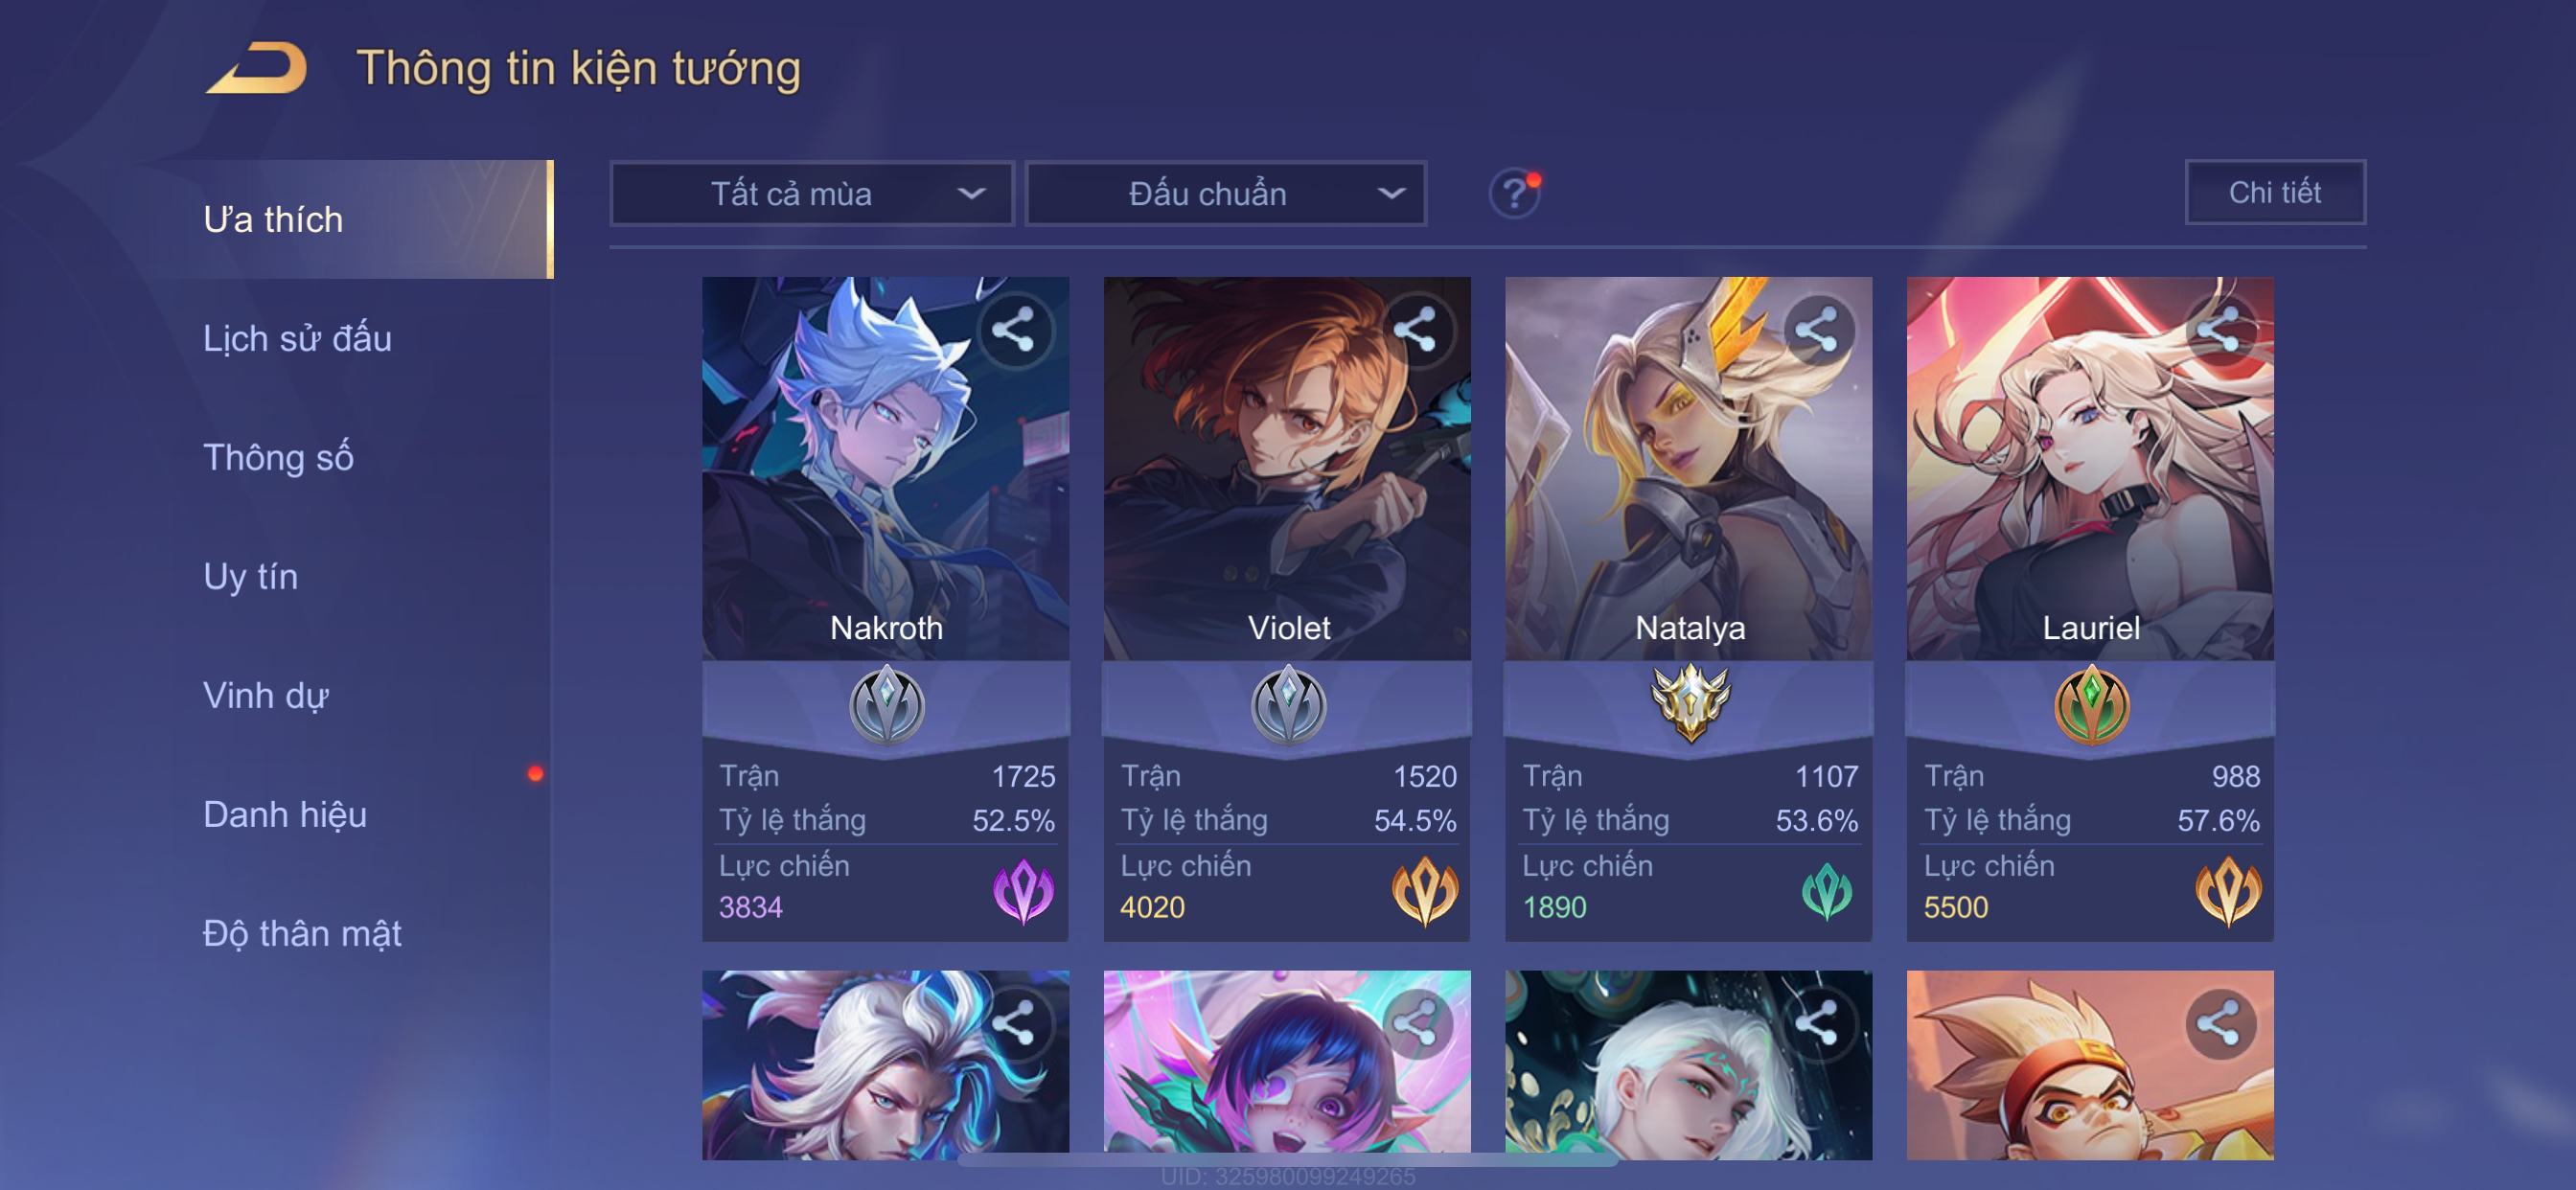Click Natalya's gold crown mastery badge
Viewport: 2576px width, 1190px height.
pyautogui.click(x=1690, y=703)
